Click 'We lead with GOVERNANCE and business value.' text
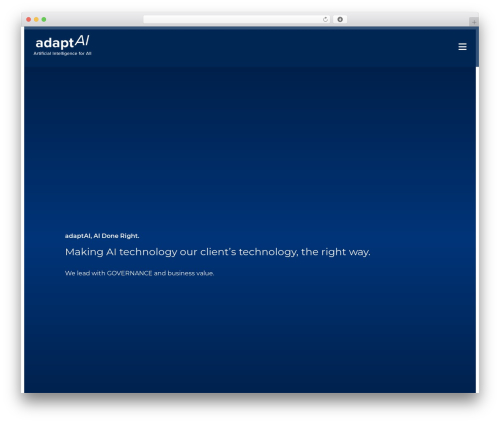Viewport: 500px width, 423px height. [139, 273]
